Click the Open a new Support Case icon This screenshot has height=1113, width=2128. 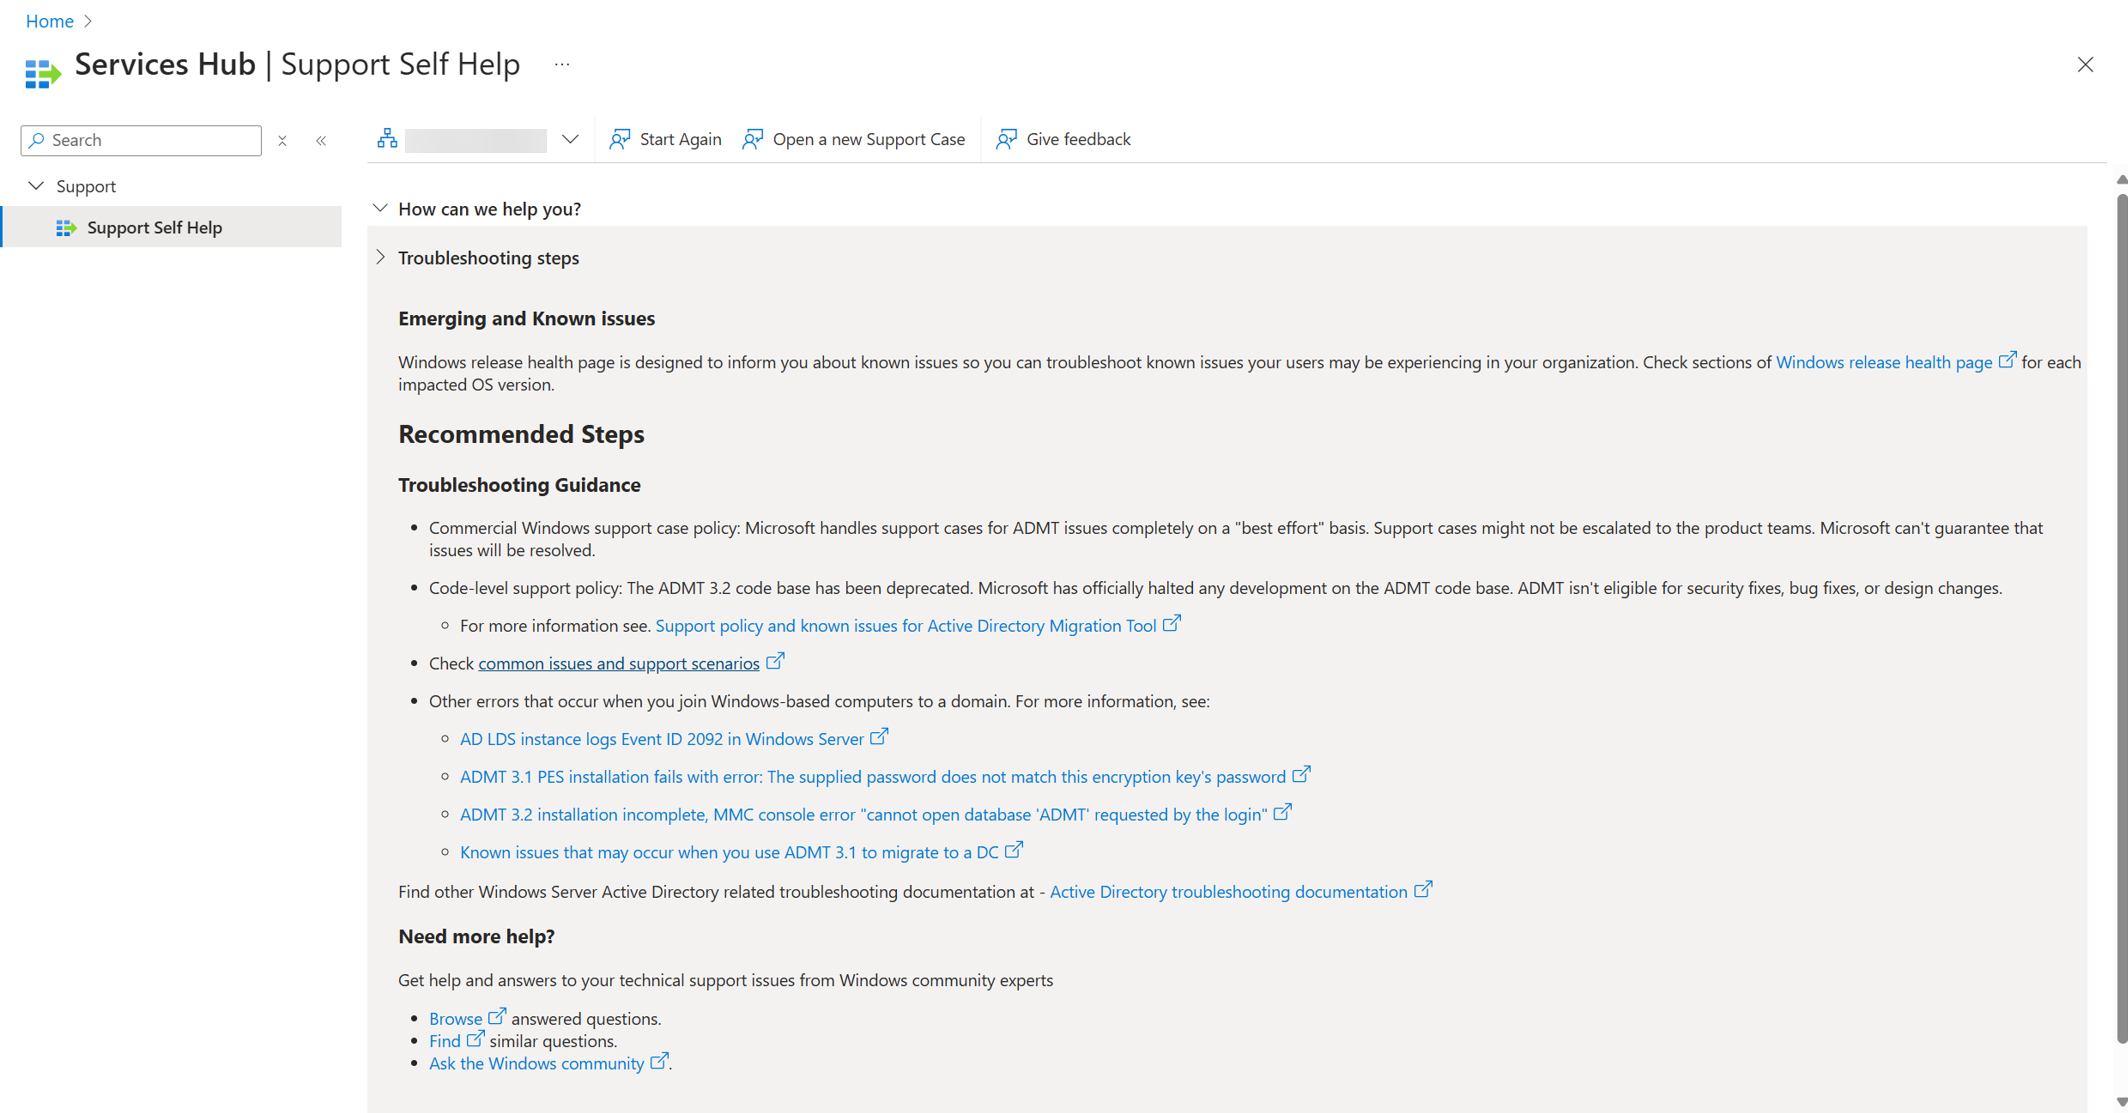pyautogui.click(x=756, y=138)
